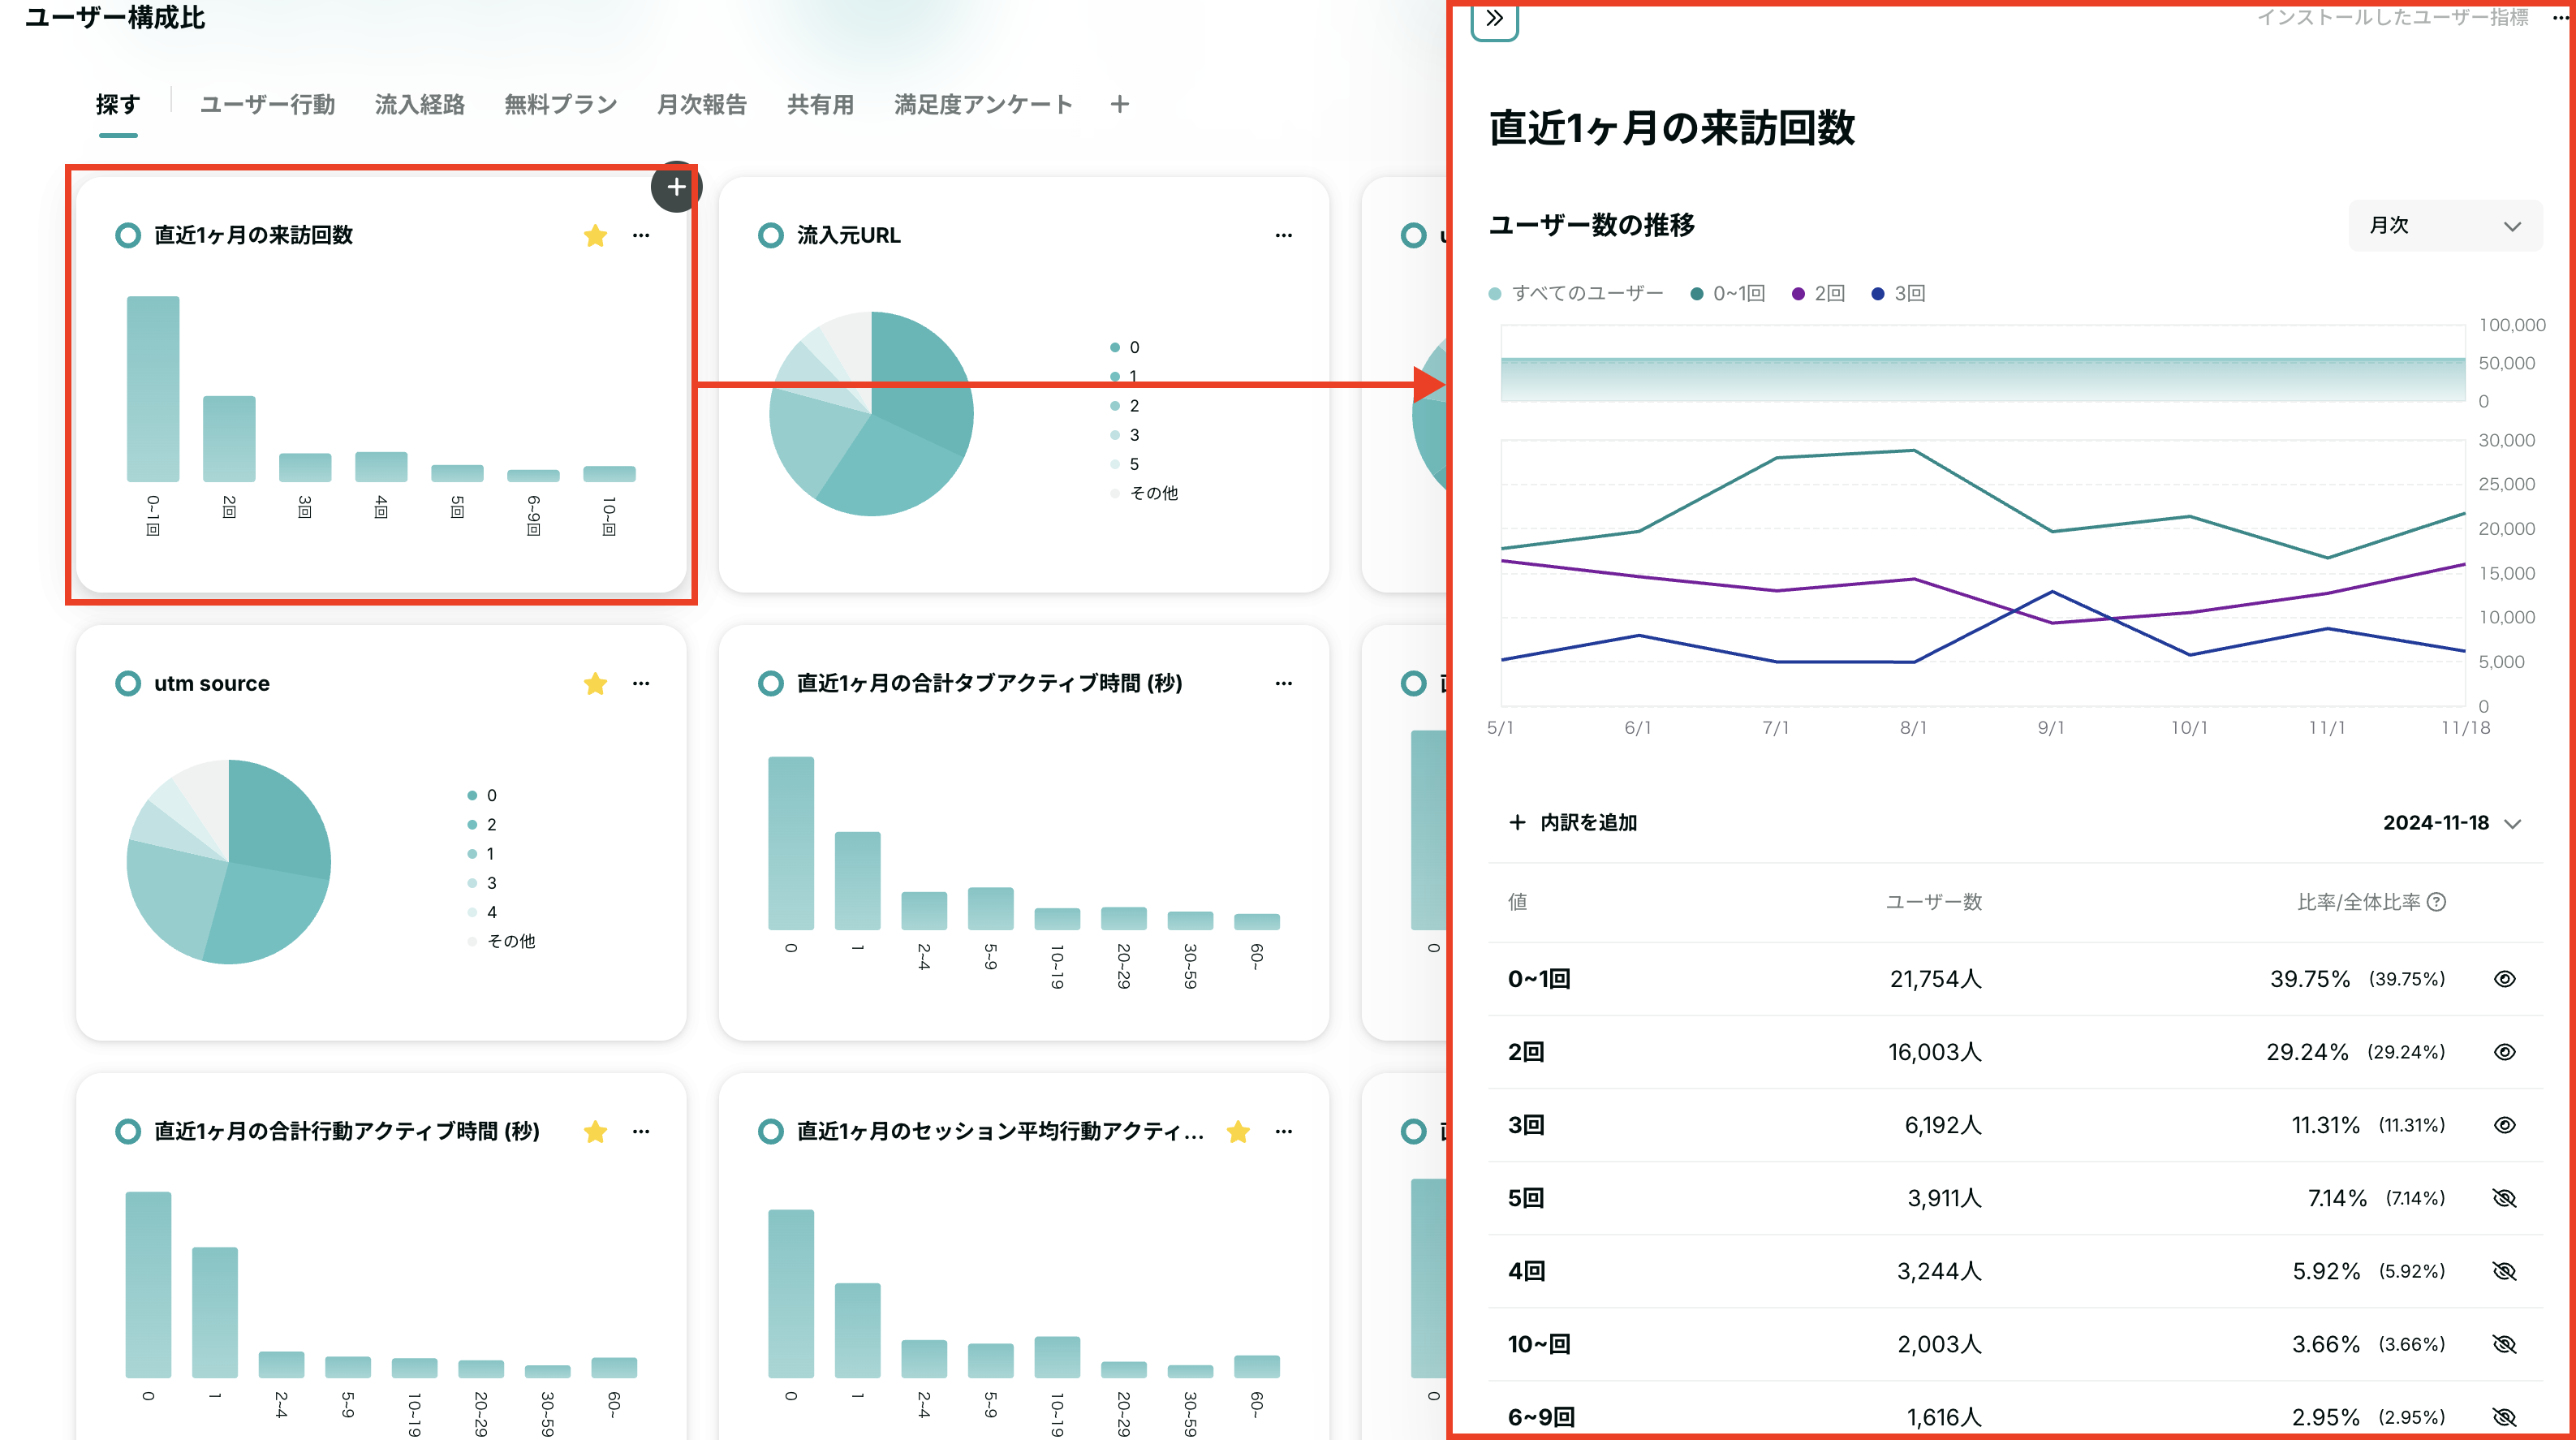This screenshot has height=1440, width=2576.
Task: Unfavorite the 直近1ヶ月の来訪回数 card star
Action: tap(595, 235)
